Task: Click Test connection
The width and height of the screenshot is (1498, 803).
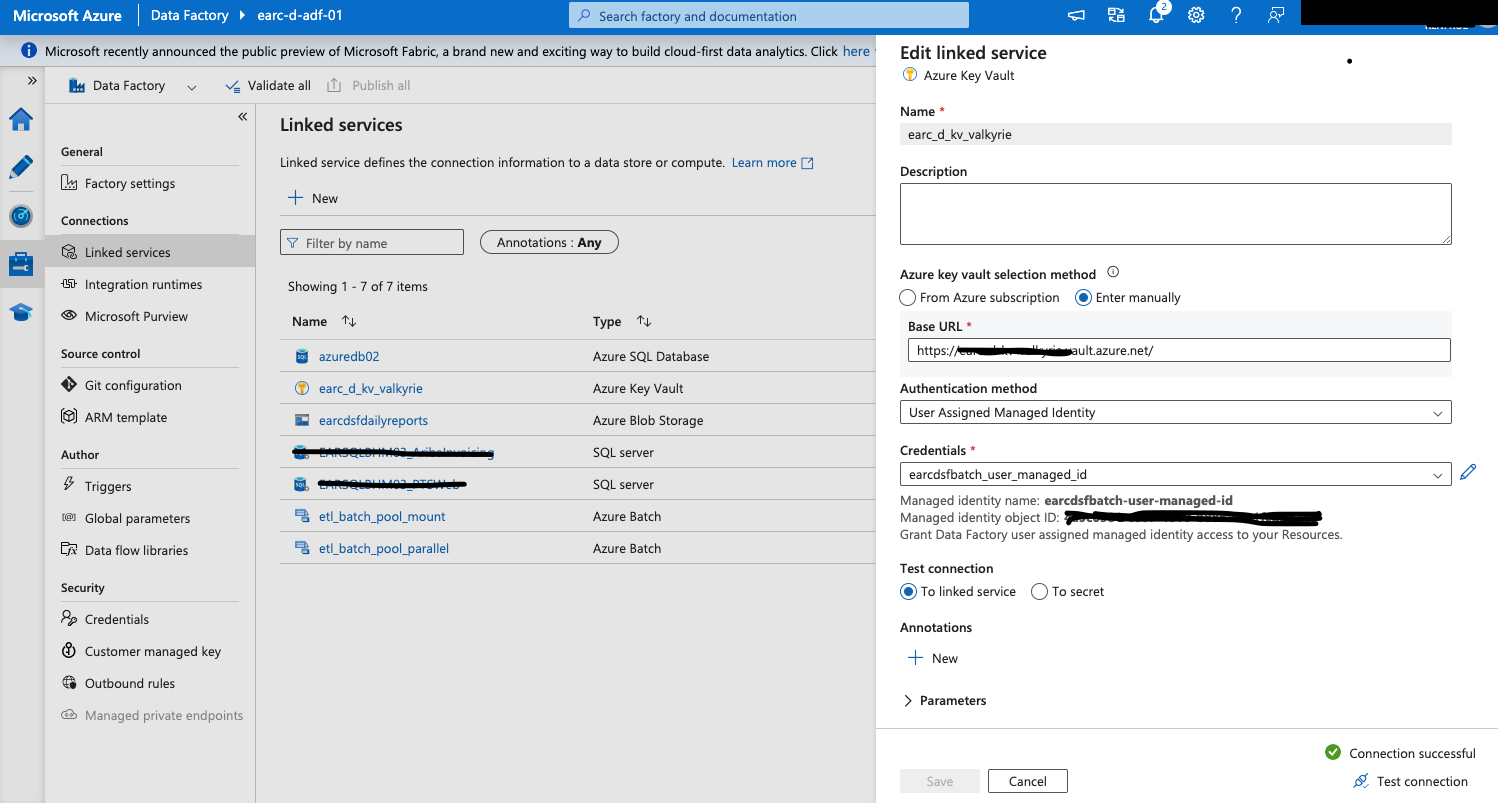Action: coord(1410,781)
